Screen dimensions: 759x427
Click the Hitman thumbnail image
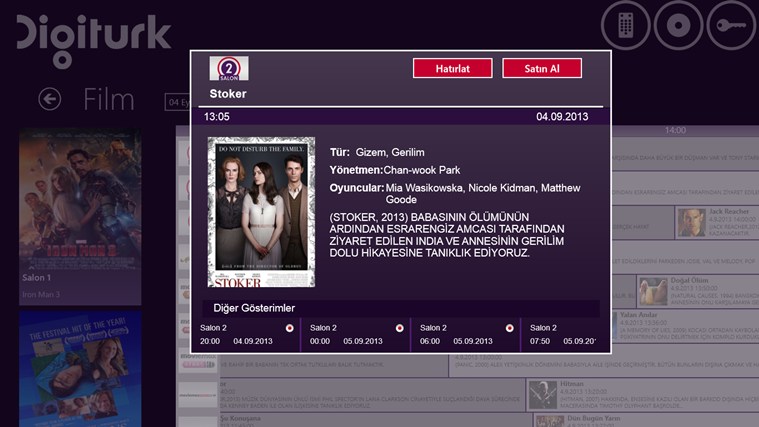point(543,395)
